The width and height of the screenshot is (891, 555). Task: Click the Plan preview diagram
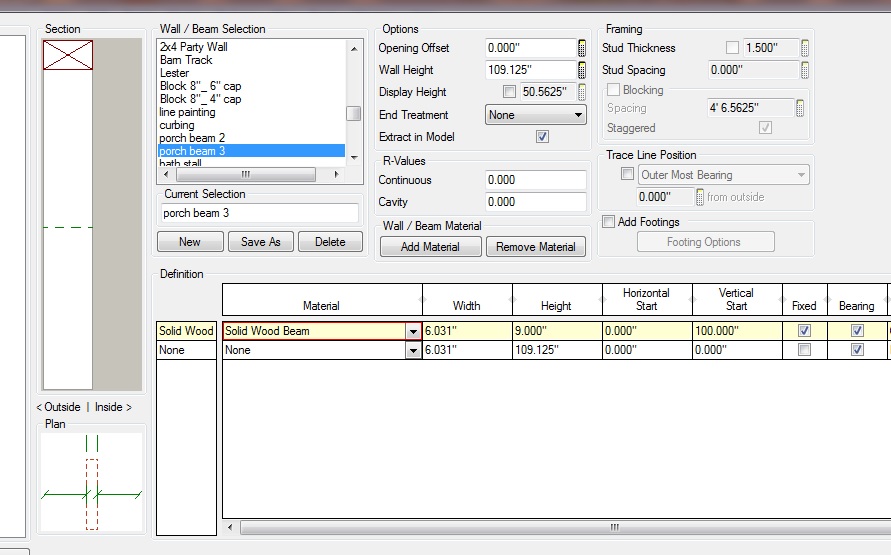click(x=91, y=482)
